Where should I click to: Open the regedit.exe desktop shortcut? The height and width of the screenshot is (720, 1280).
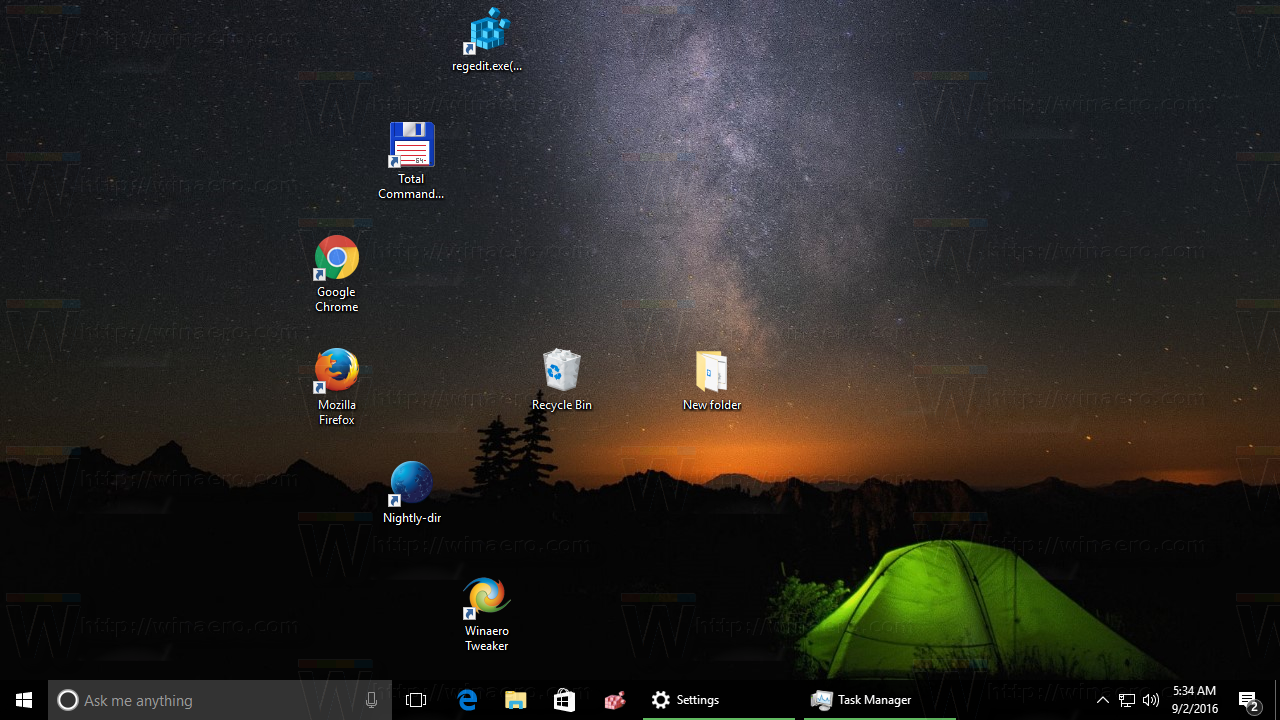click(487, 38)
